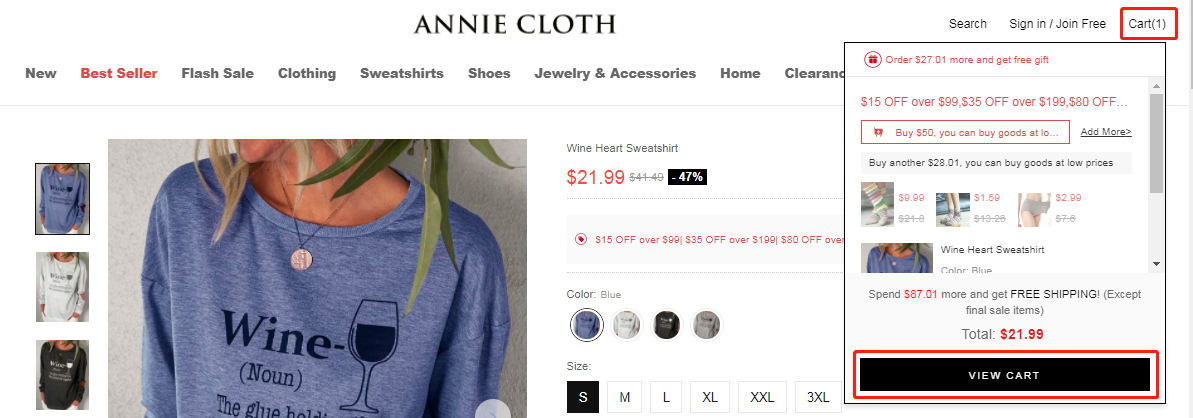Select the white color swatch

pos(626,325)
